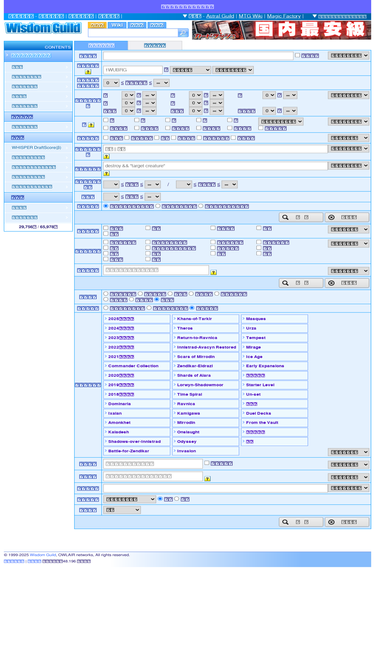Select the Scars of Mirrodin block
This screenshot has width=375, height=667.
[206, 356]
